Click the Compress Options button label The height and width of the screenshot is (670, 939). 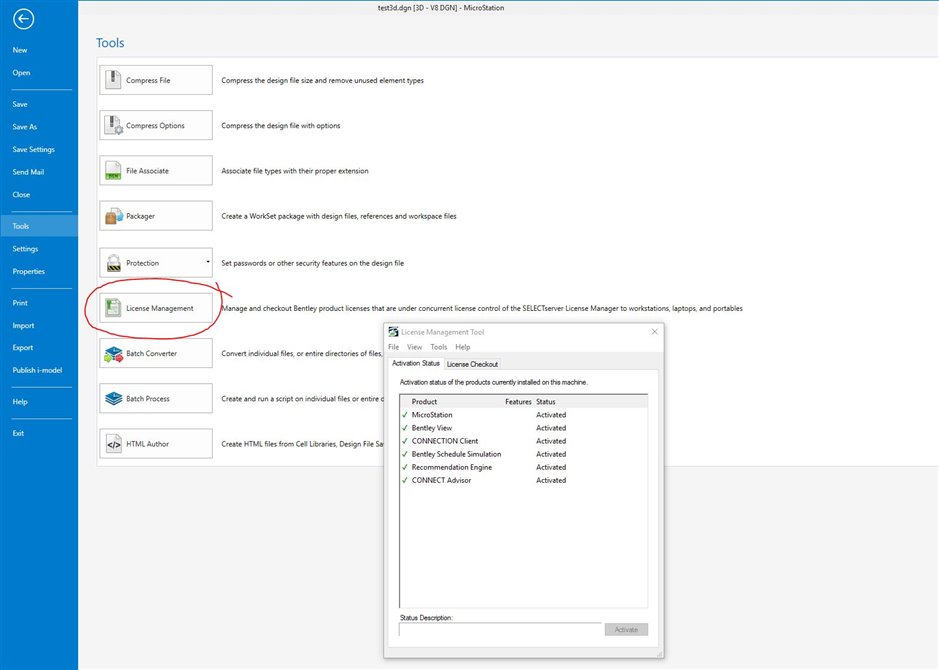pyautogui.click(x=155, y=126)
